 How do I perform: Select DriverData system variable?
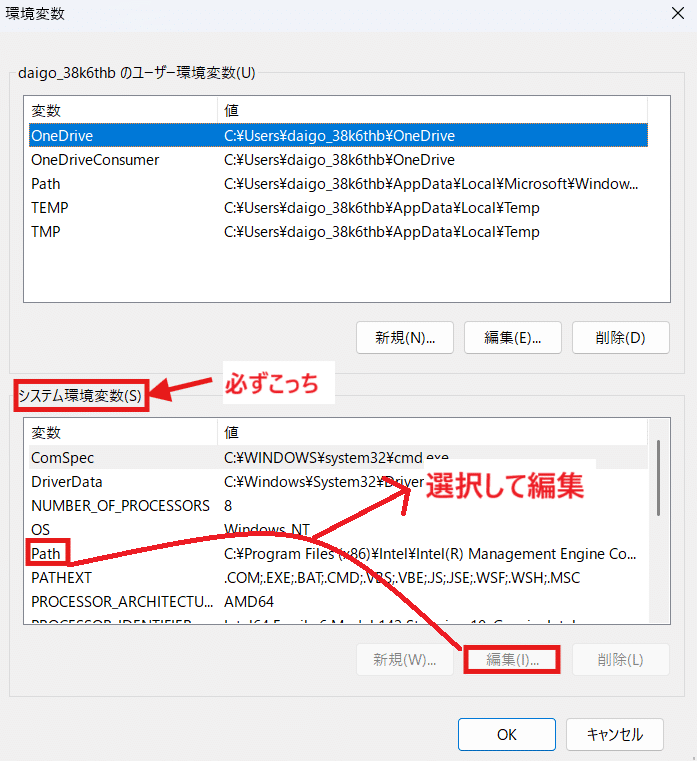[x=338, y=481]
